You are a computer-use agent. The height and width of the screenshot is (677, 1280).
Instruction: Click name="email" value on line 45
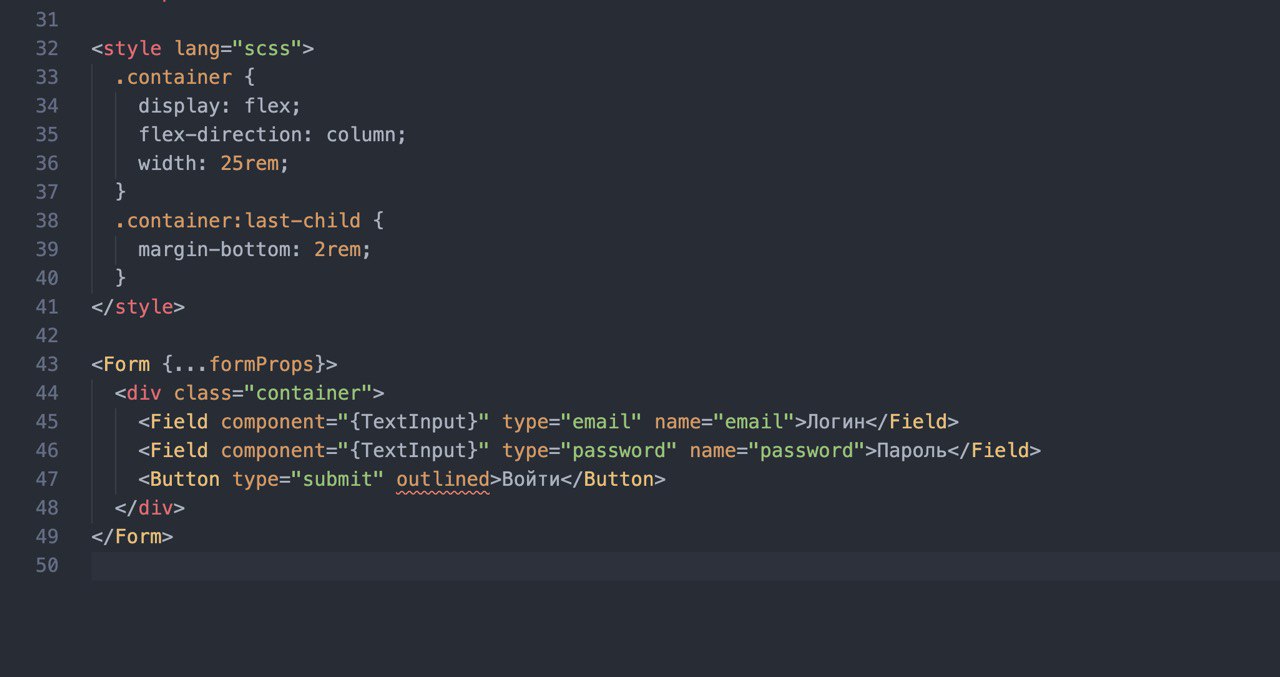[753, 421]
